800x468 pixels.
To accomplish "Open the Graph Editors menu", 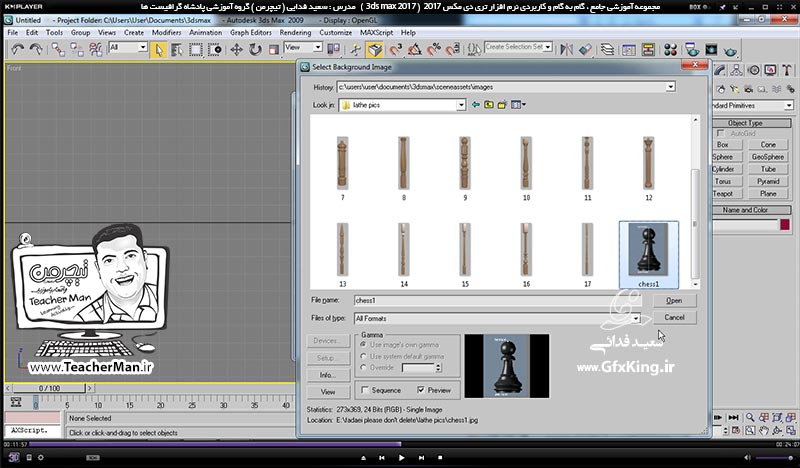I will [x=251, y=32].
